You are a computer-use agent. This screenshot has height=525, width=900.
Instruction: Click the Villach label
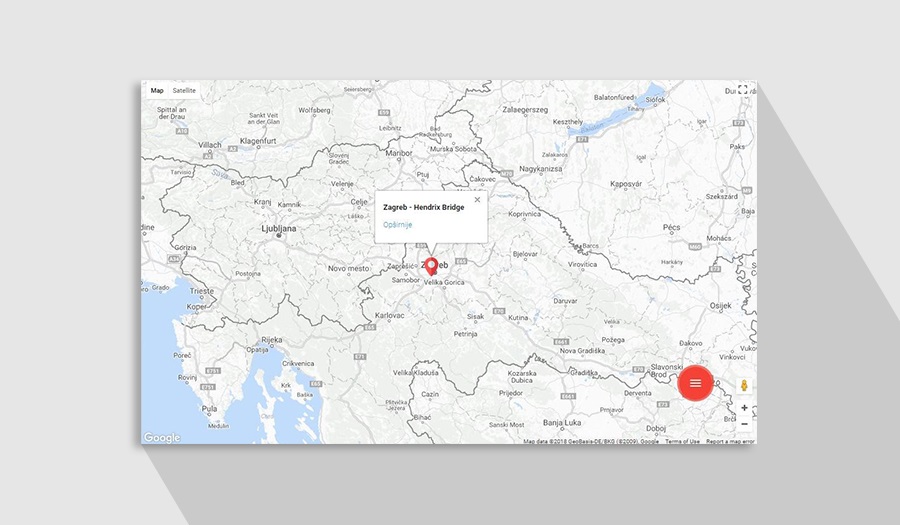[x=210, y=145]
